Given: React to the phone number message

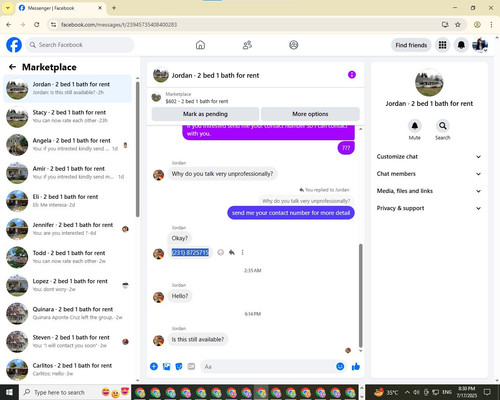Looking at the screenshot, I should [x=220, y=252].
